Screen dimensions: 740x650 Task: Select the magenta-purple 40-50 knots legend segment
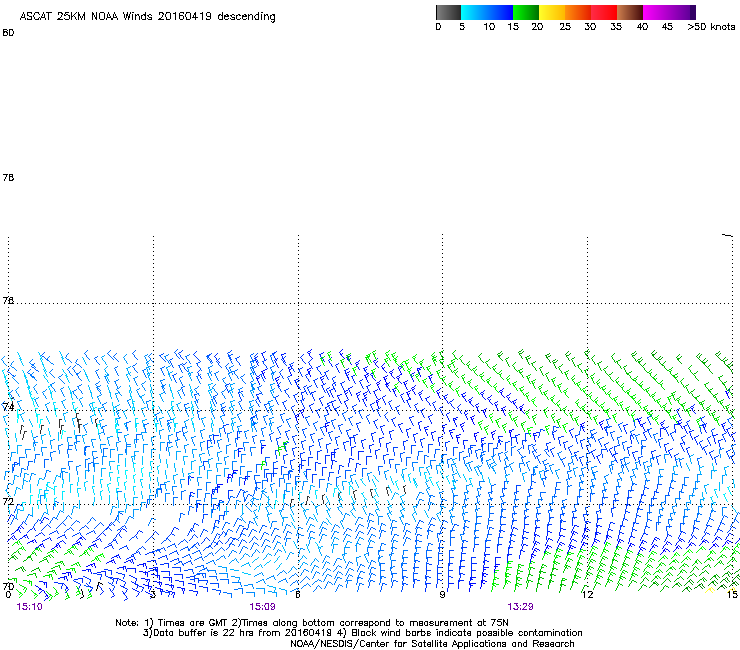pos(669,12)
